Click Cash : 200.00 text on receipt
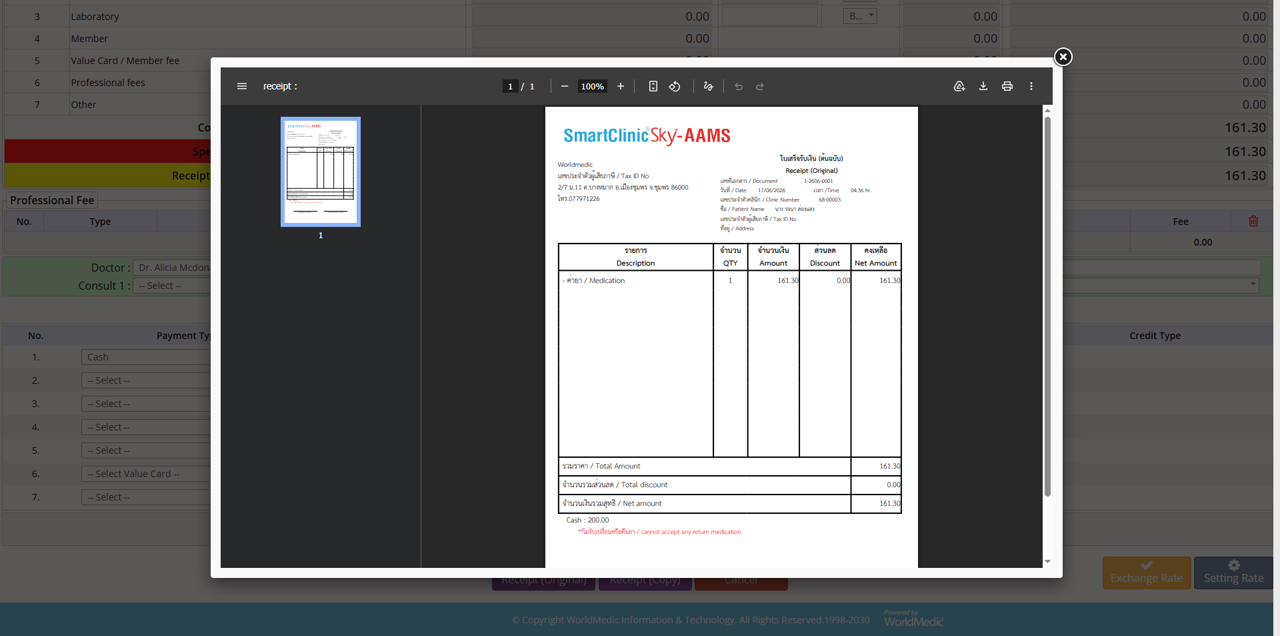Viewport: 1280px width, 636px height. (587, 520)
